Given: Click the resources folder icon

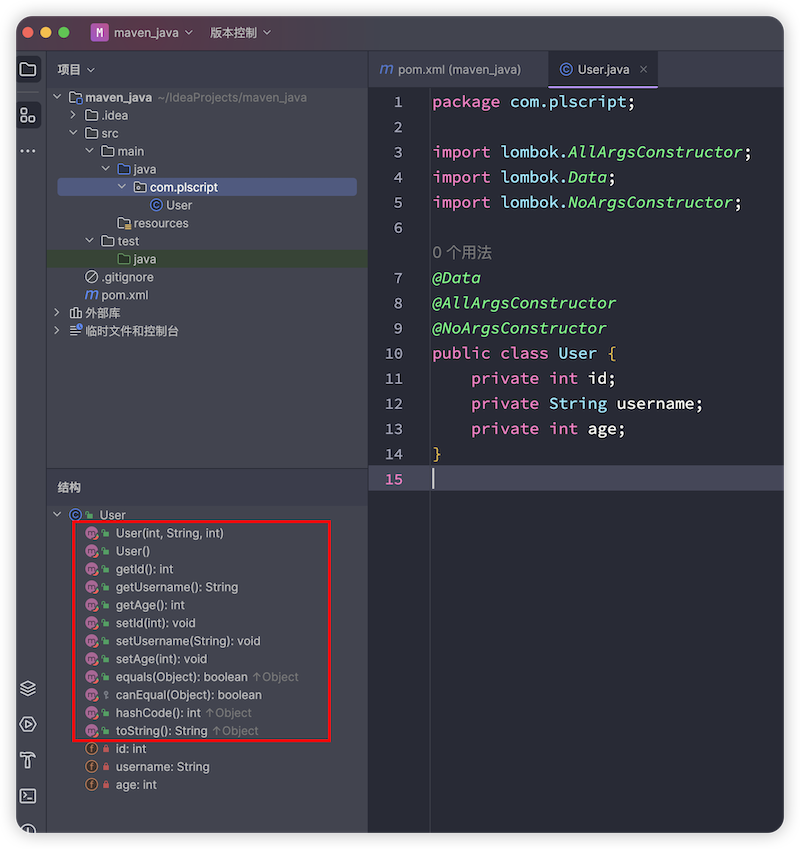Looking at the screenshot, I should click(x=124, y=223).
